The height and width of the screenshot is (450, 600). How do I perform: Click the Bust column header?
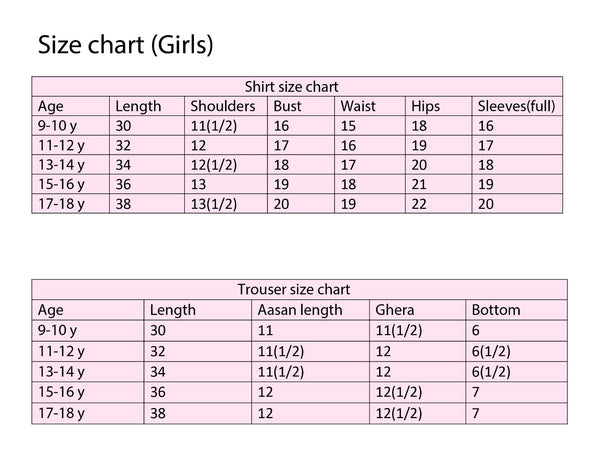[287, 106]
